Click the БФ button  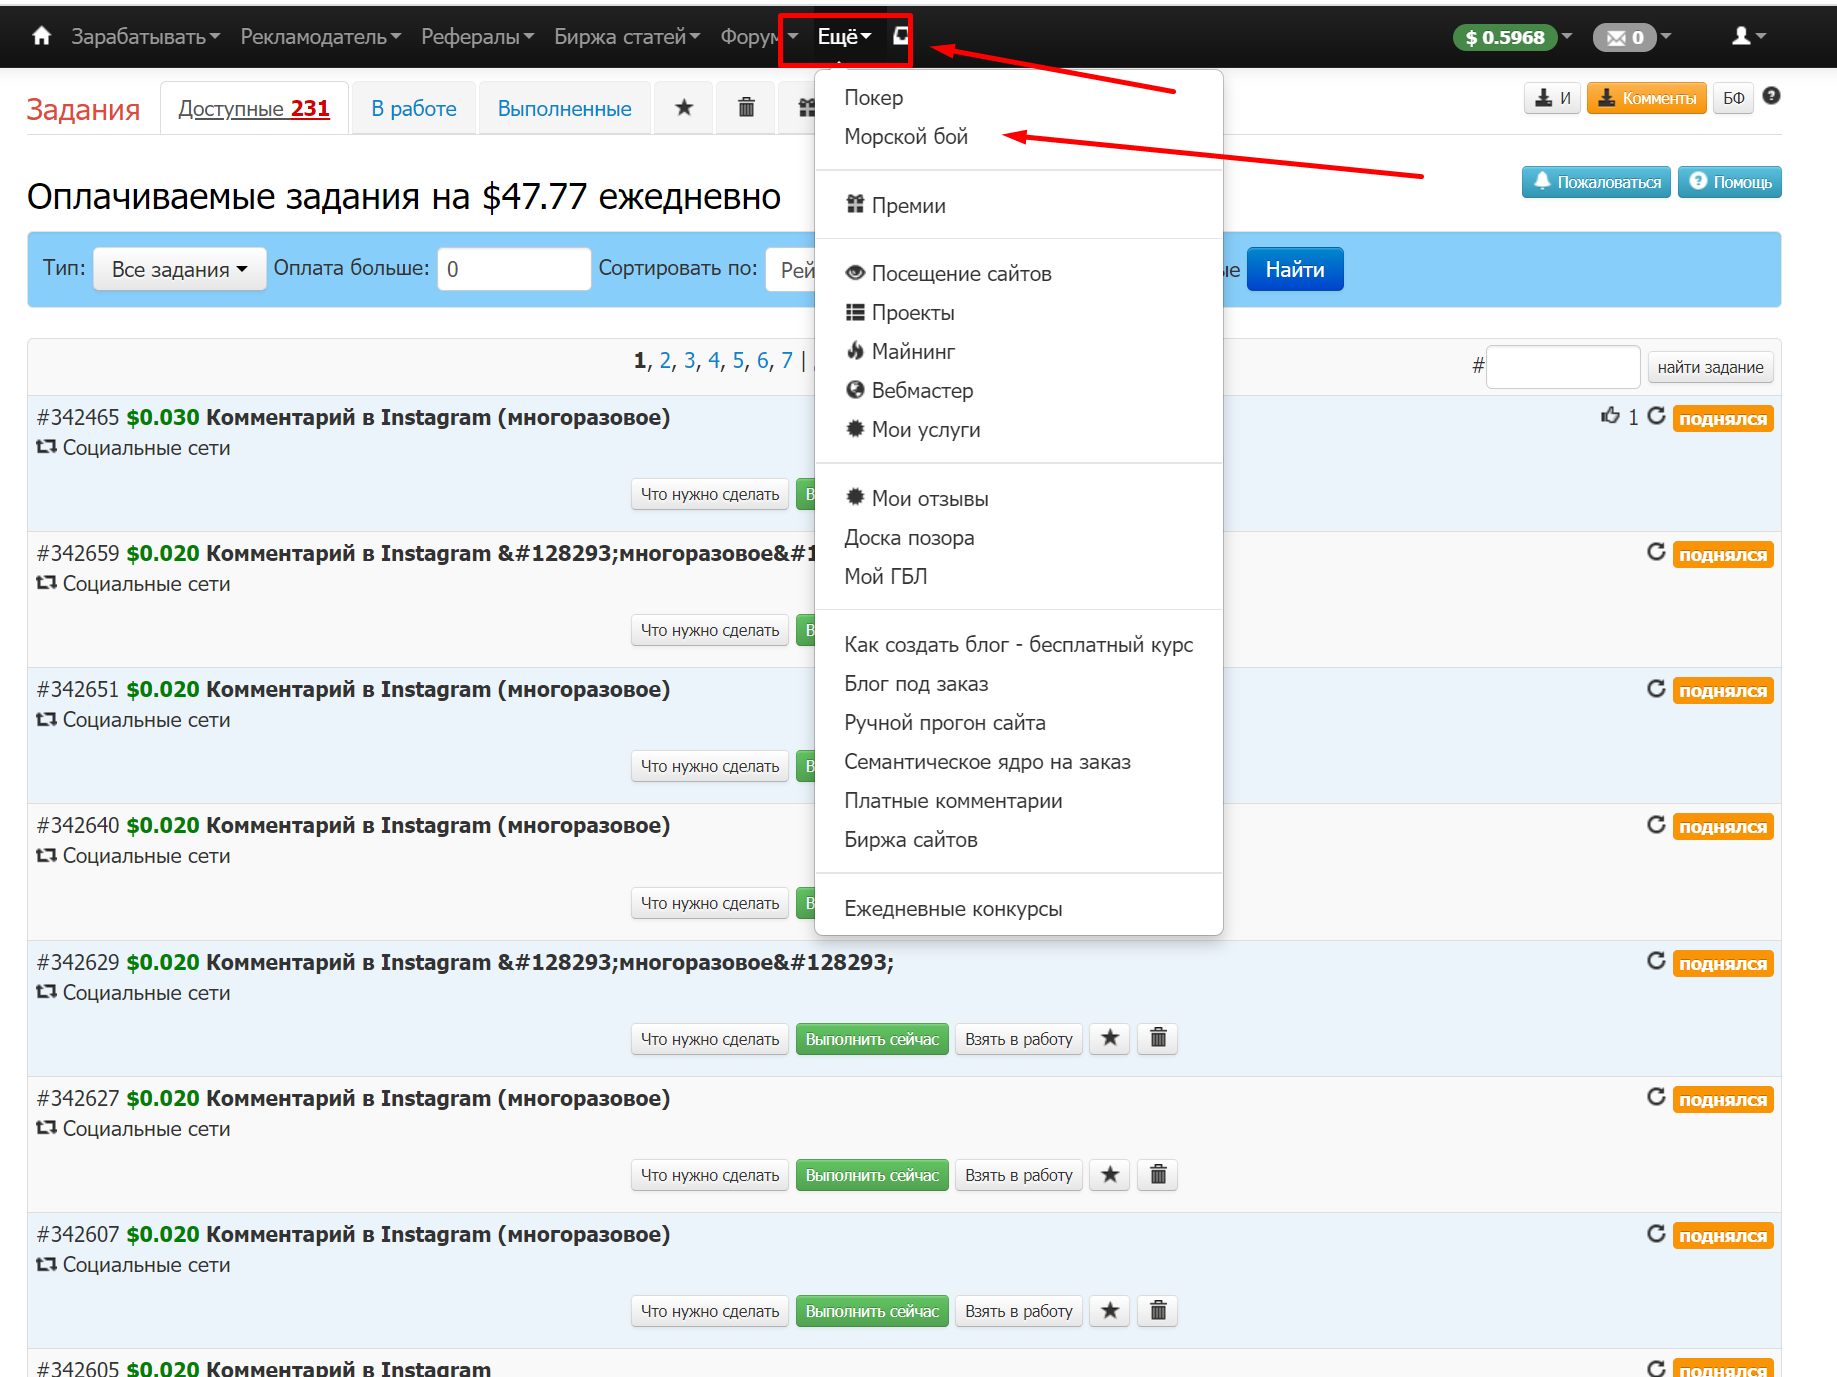(1734, 98)
